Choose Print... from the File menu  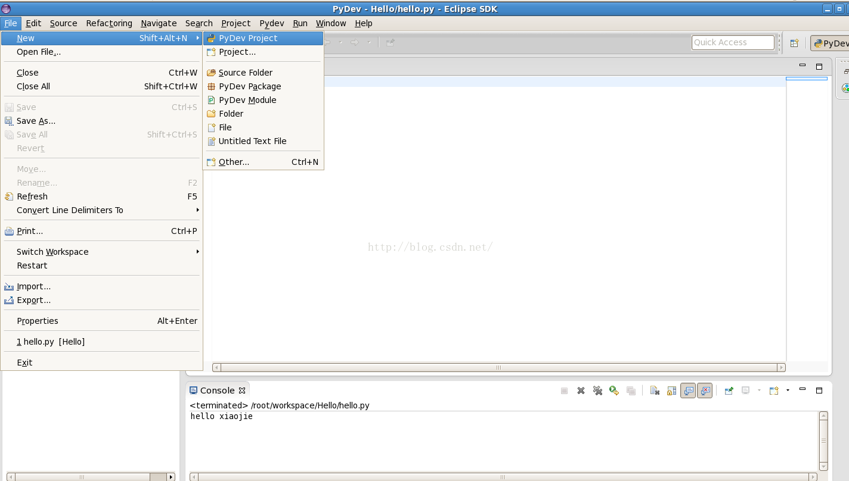tap(102, 231)
